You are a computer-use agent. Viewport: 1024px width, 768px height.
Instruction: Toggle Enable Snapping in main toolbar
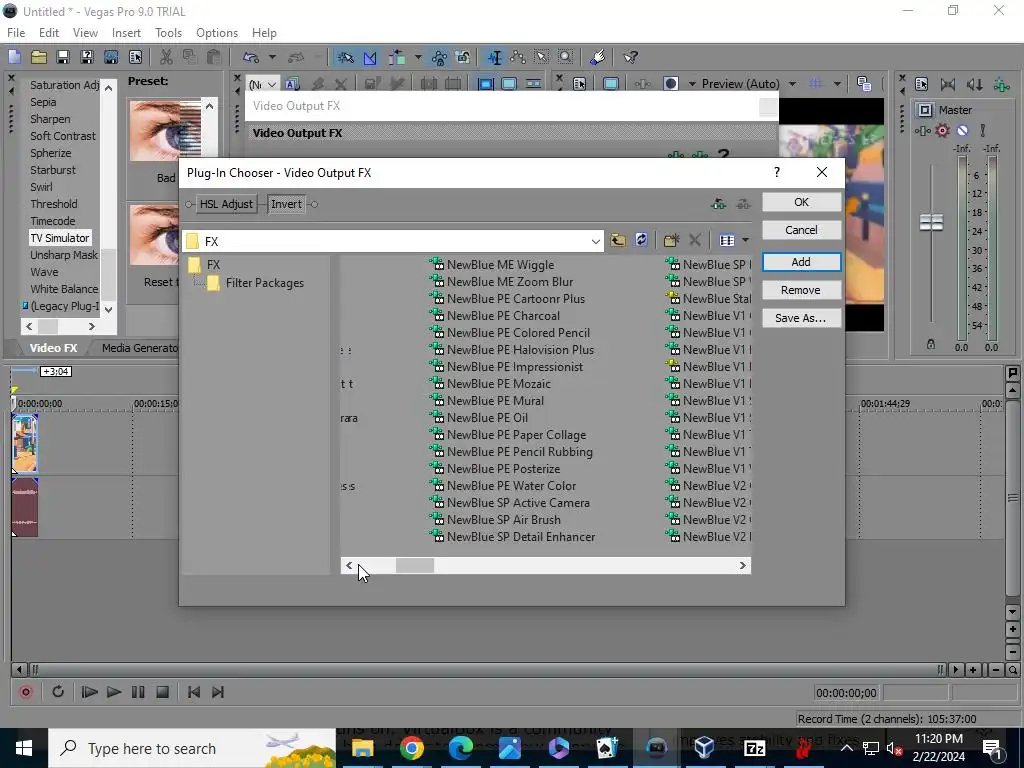(345, 57)
